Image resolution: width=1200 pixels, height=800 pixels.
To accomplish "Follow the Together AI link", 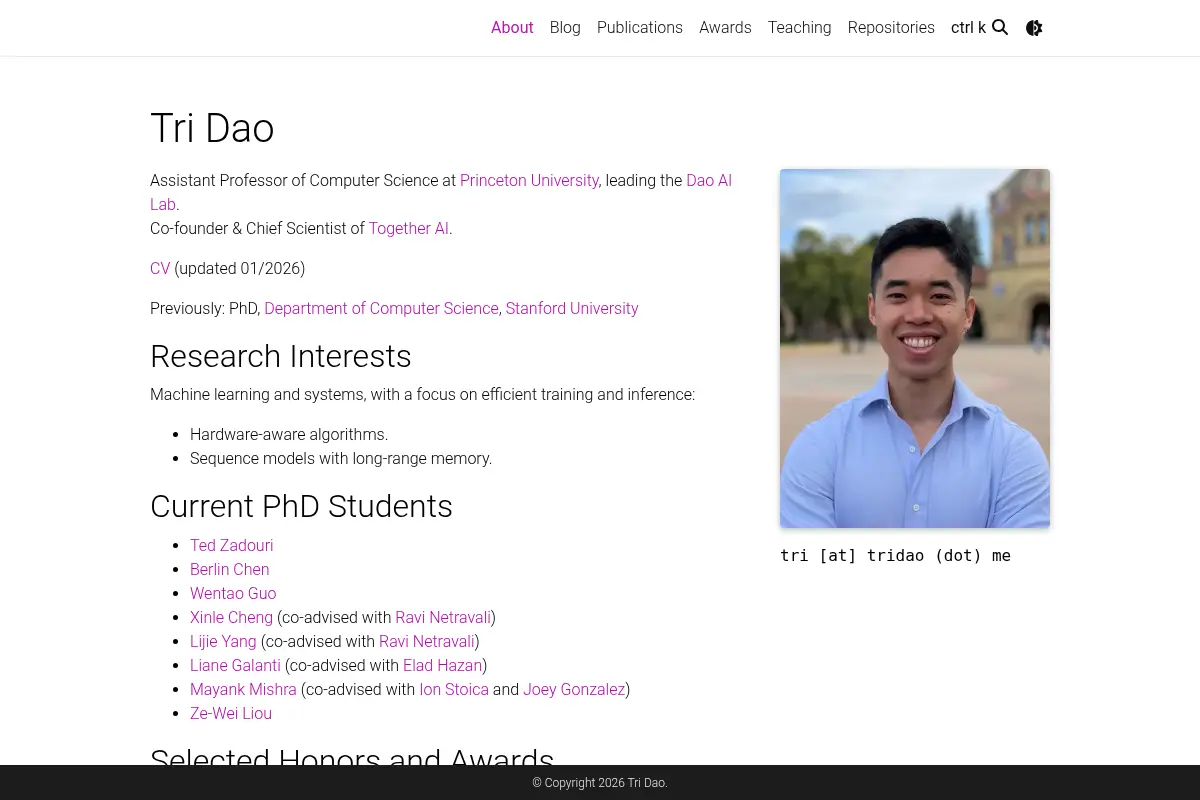I will pos(408,229).
